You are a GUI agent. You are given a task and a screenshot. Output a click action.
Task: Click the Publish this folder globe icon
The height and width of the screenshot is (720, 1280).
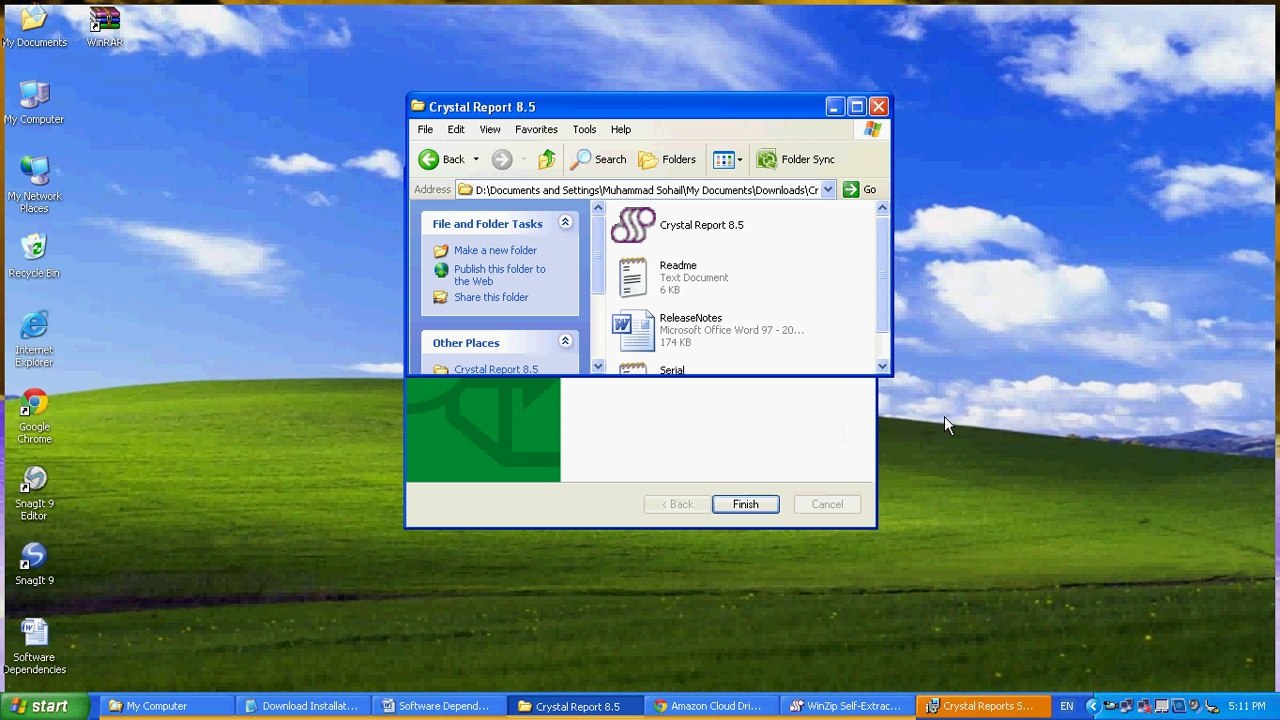click(441, 270)
